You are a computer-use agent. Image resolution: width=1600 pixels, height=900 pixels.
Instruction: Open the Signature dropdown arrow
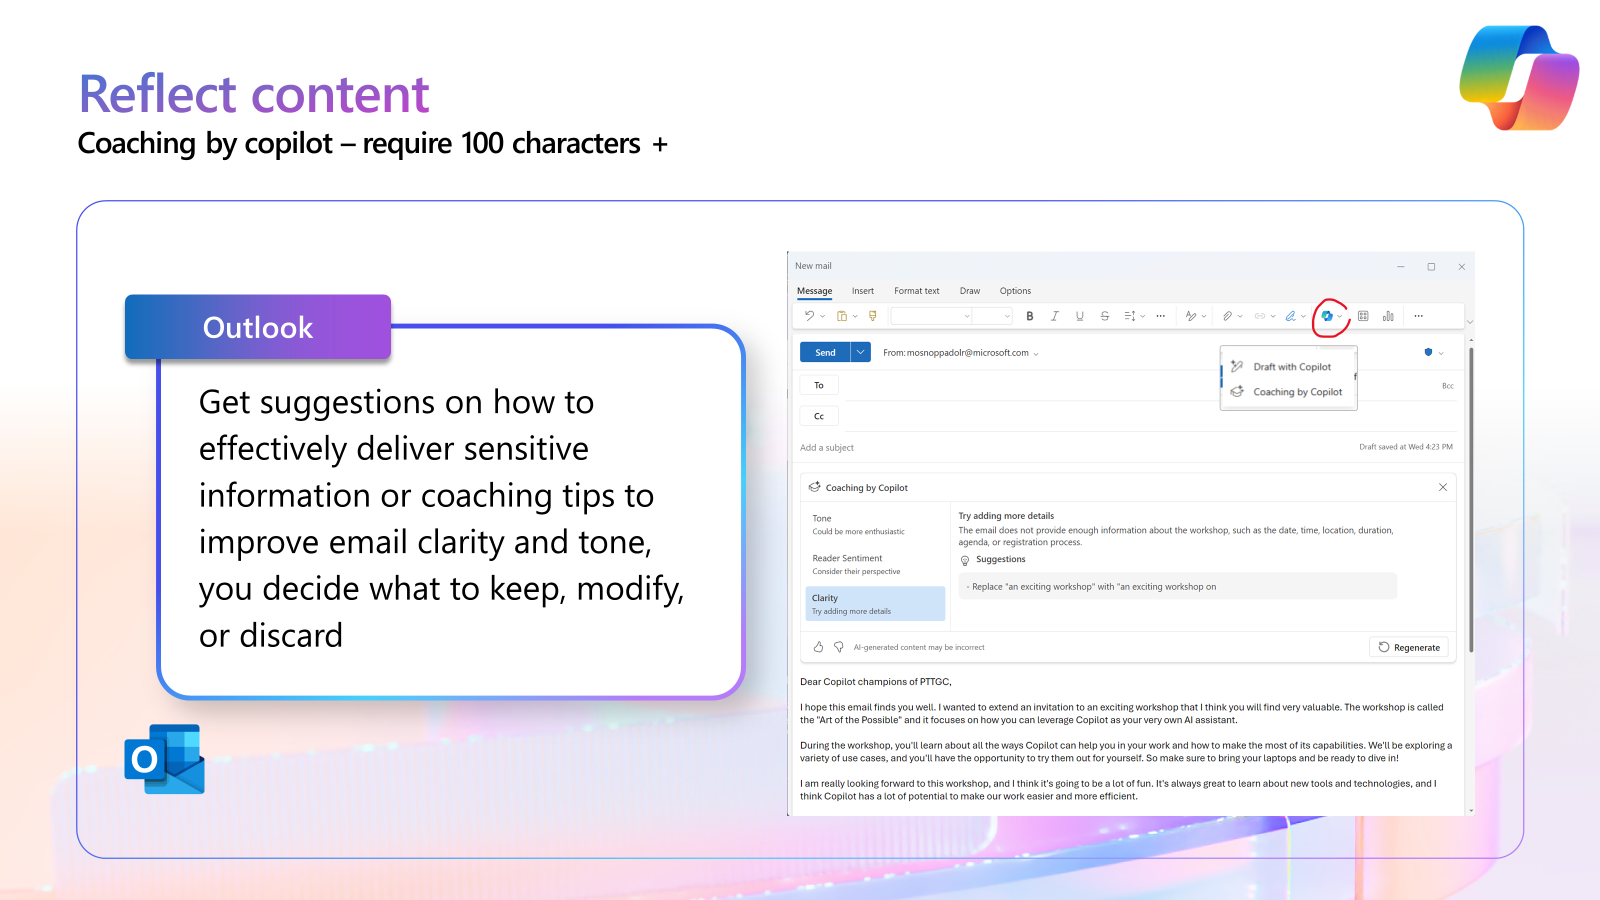pyautogui.click(x=1303, y=317)
